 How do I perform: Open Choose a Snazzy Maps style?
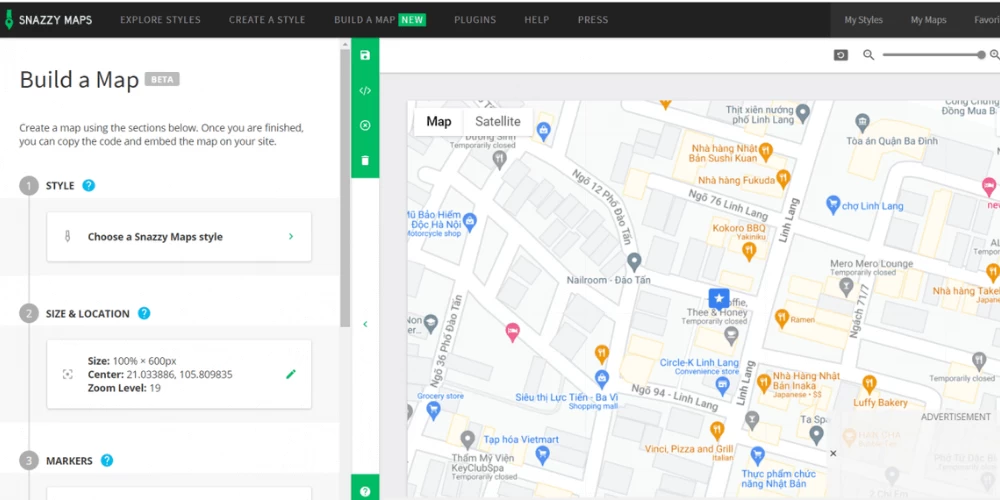coord(179,237)
